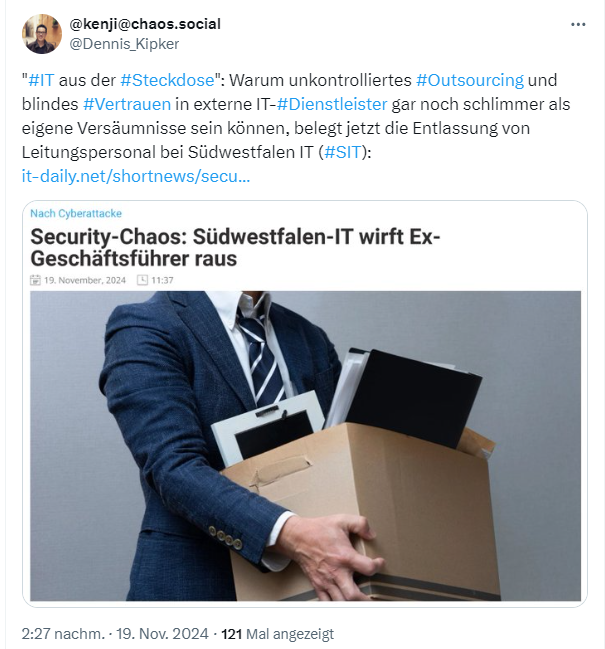
Task: Click the #SIT hashtag
Action: tap(343, 152)
